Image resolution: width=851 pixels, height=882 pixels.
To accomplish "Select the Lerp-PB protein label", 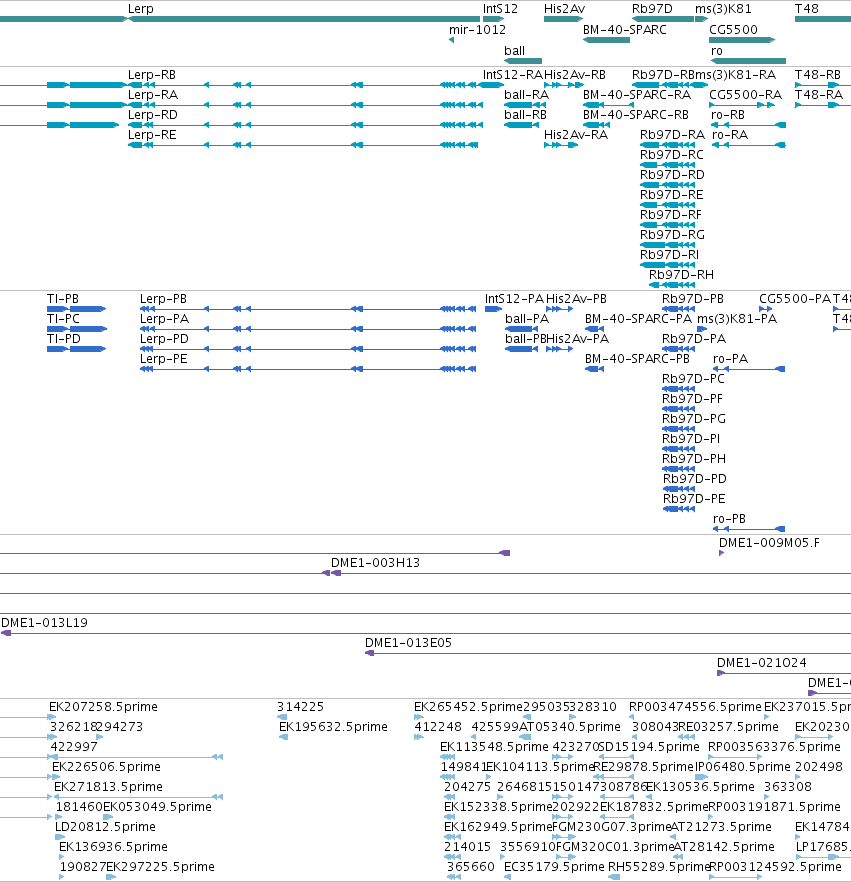I will click(x=163, y=299).
